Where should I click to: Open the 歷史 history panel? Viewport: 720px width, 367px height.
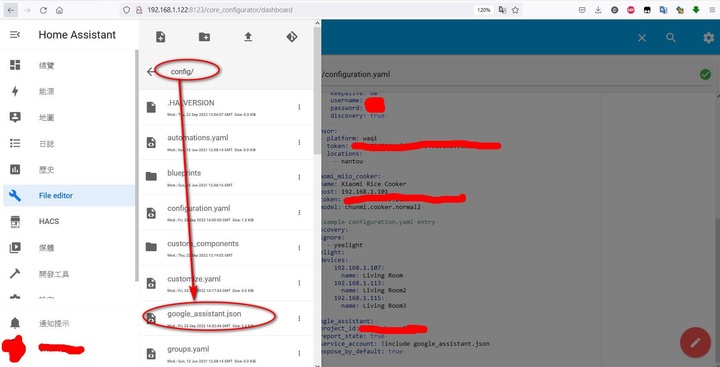click(x=69, y=170)
